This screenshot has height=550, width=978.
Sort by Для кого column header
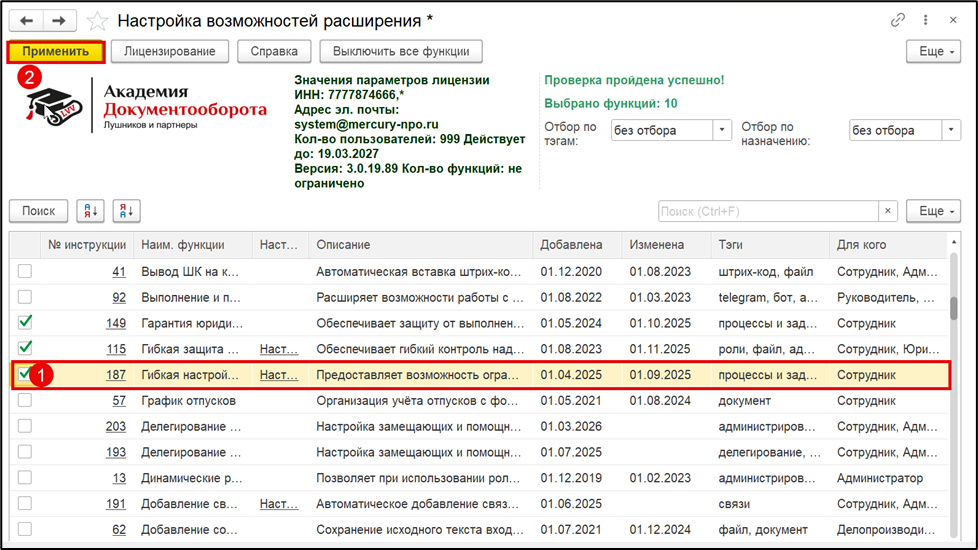[x=888, y=244]
